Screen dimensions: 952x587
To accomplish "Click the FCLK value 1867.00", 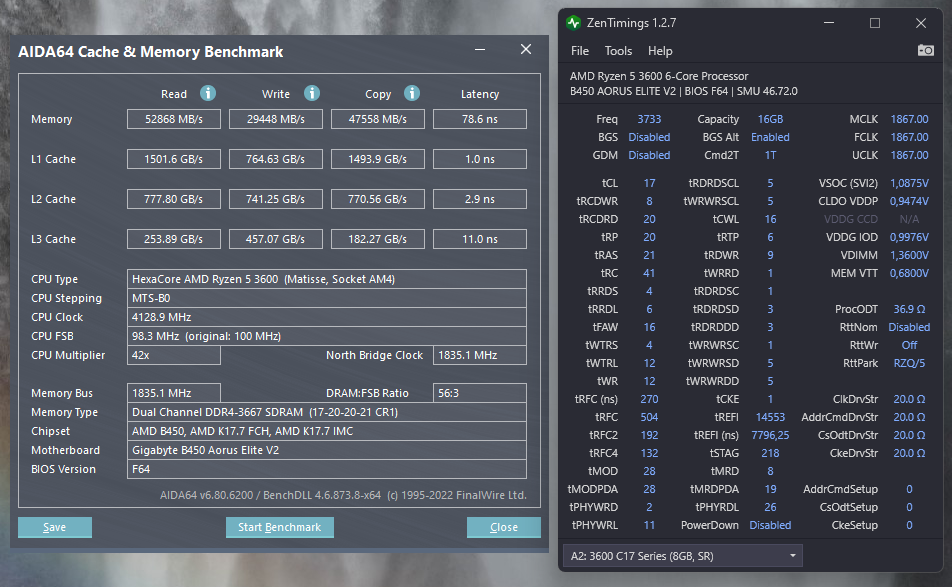I will point(909,137).
